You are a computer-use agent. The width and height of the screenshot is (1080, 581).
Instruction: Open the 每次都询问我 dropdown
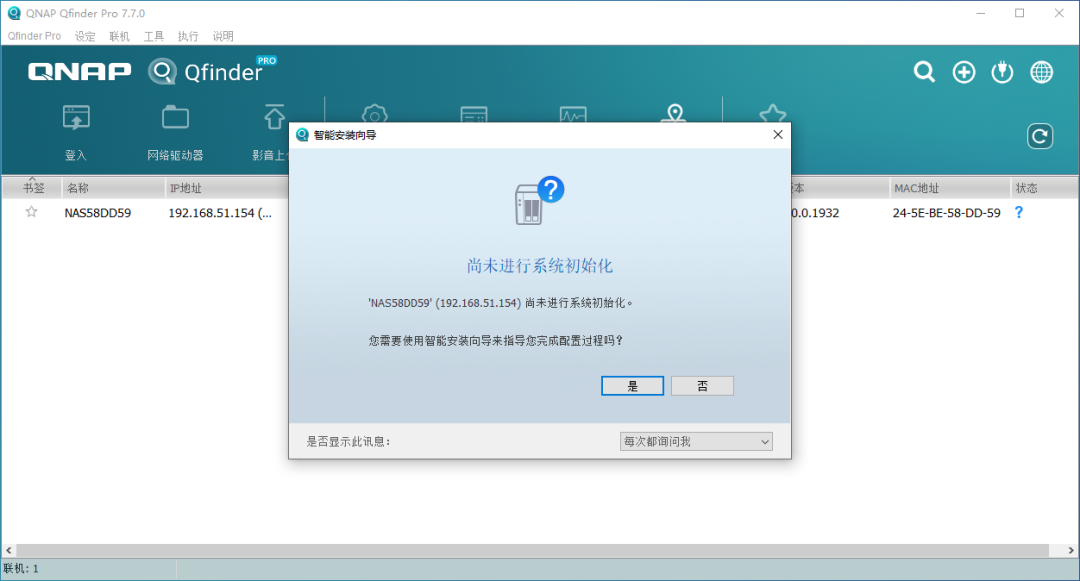coord(695,441)
